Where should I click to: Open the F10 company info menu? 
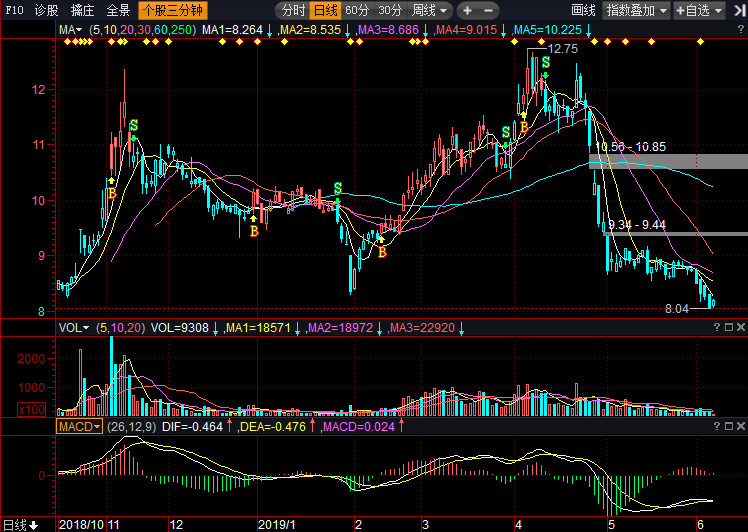tap(14, 10)
